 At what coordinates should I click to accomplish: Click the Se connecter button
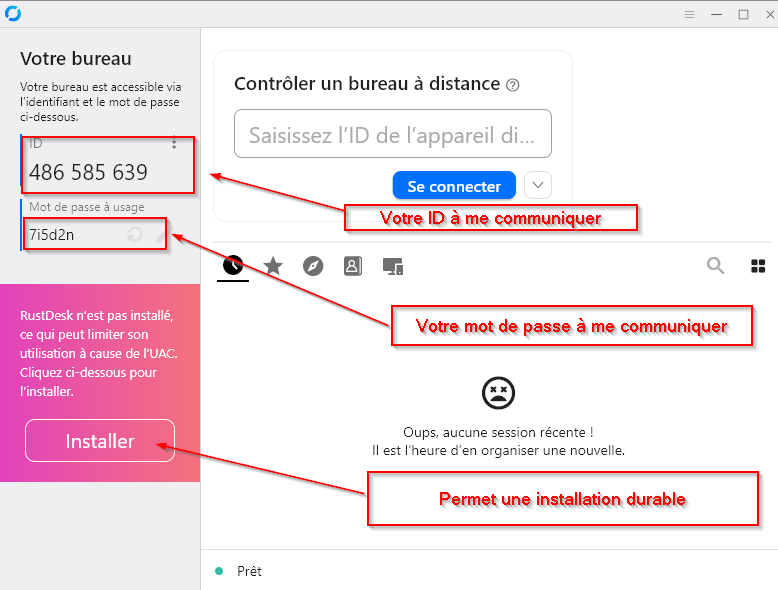(454, 186)
